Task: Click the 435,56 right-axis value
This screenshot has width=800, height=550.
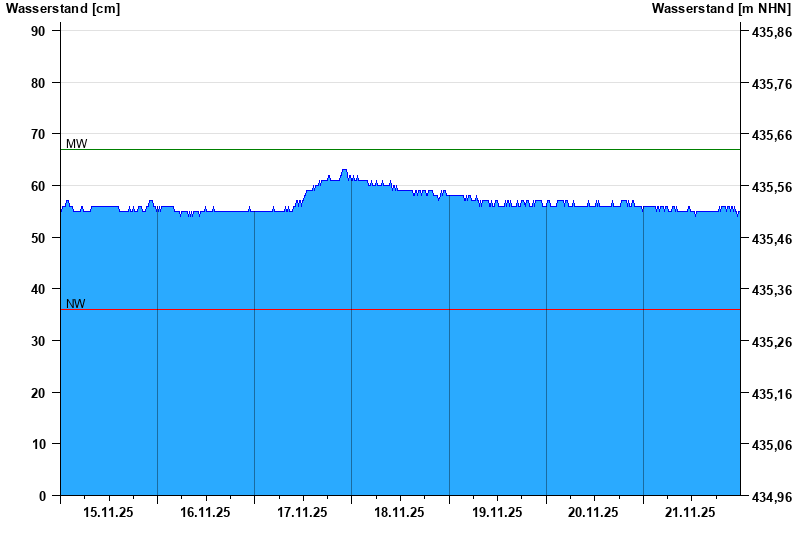Action: coord(772,187)
